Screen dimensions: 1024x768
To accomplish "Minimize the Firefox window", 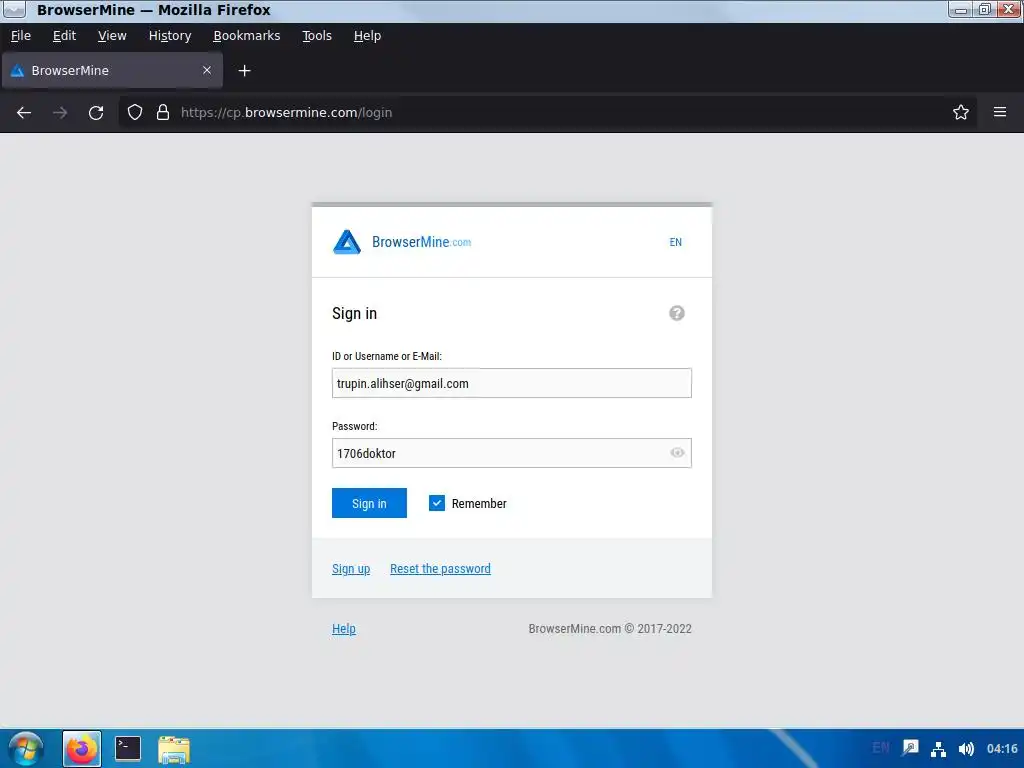I will tap(961, 9).
